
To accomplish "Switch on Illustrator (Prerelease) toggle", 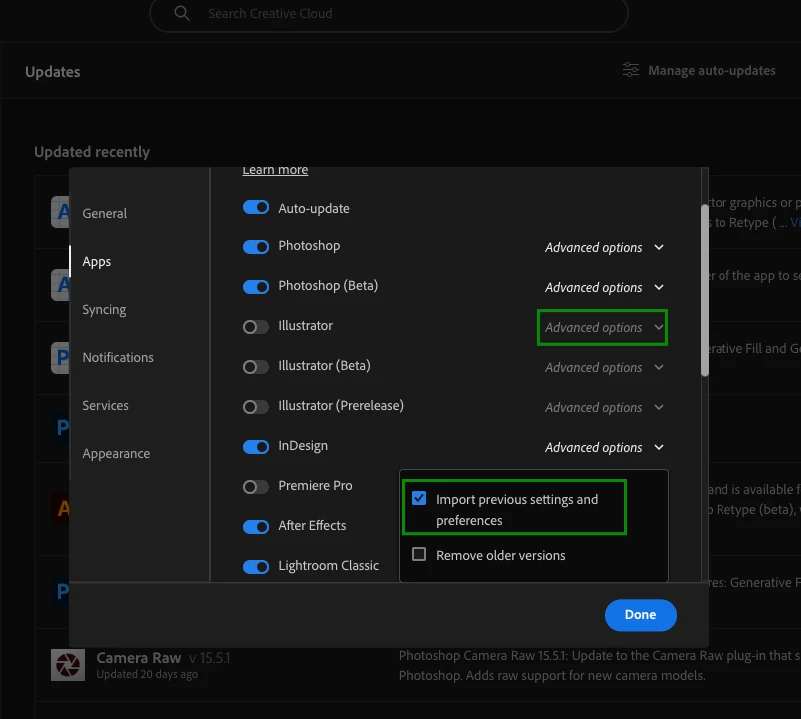I will point(256,407).
